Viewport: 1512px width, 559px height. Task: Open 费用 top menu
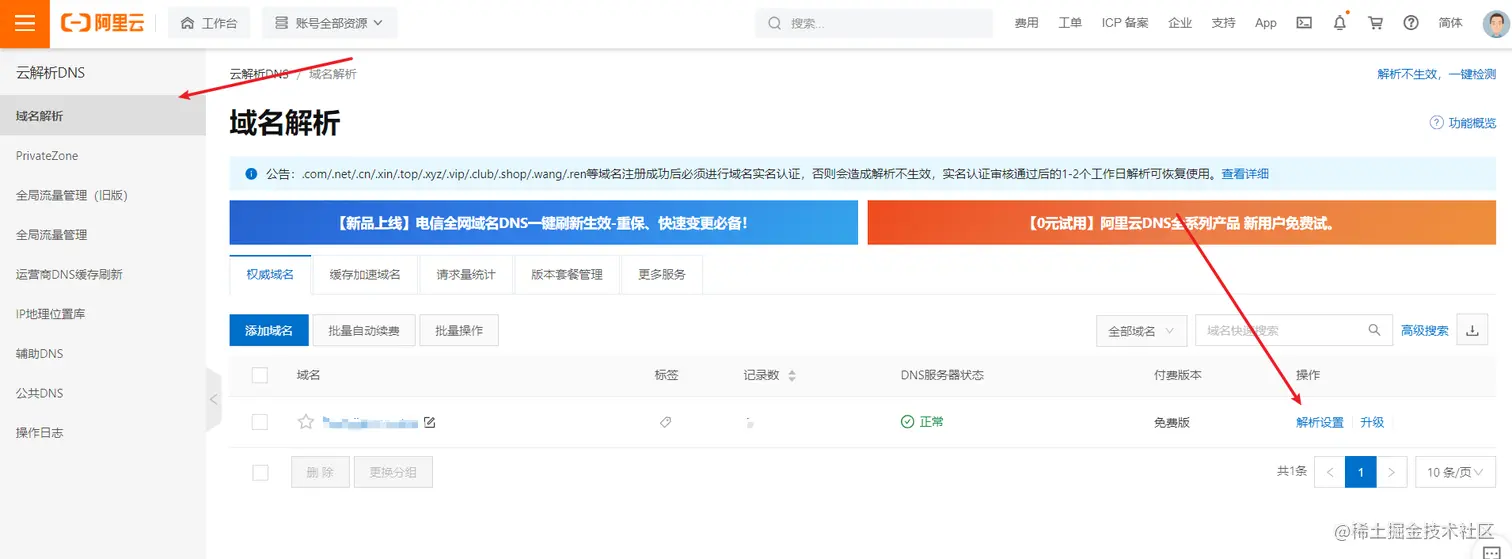1027,23
